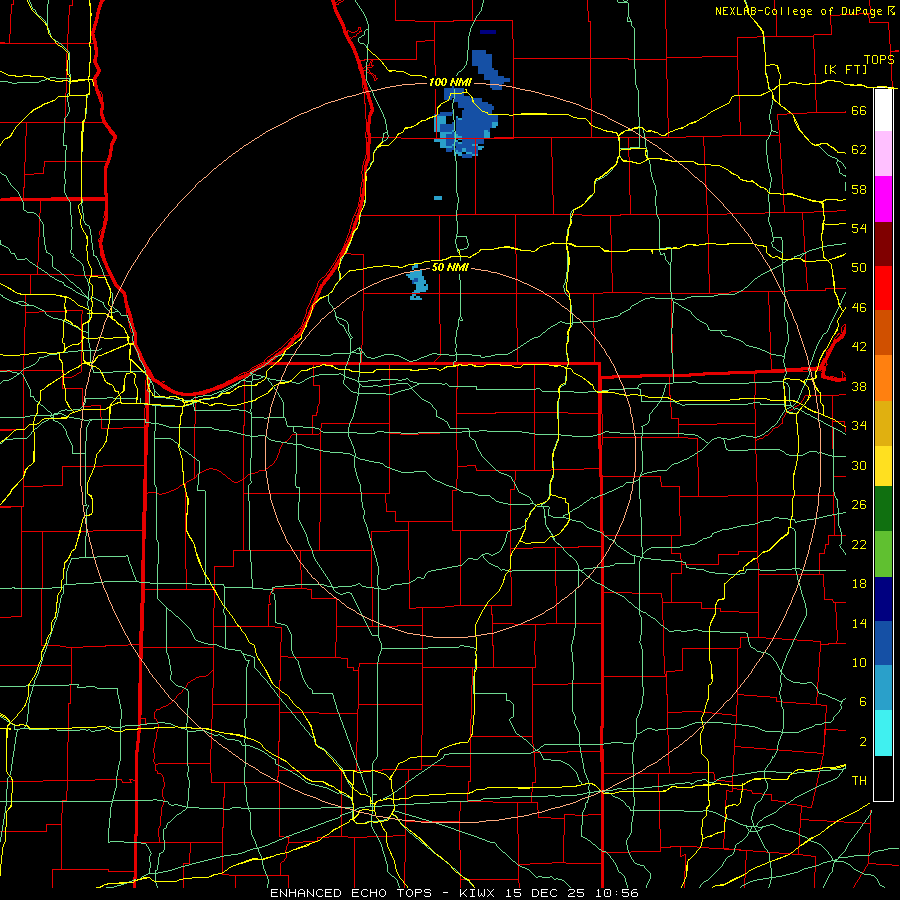Pick the dark orange swatch beside 42
Screen dimensions: 900x900
[x=883, y=333]
